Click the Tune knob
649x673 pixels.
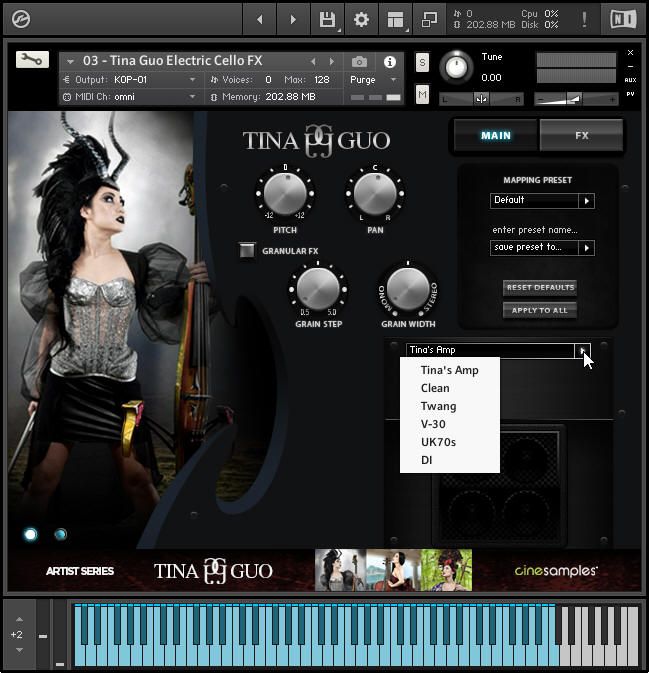(x=456, y=67)
